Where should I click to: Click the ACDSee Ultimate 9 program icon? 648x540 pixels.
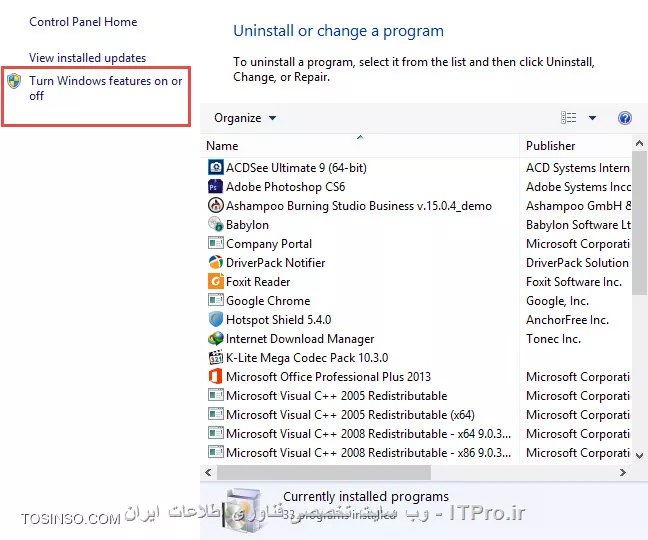215,167
